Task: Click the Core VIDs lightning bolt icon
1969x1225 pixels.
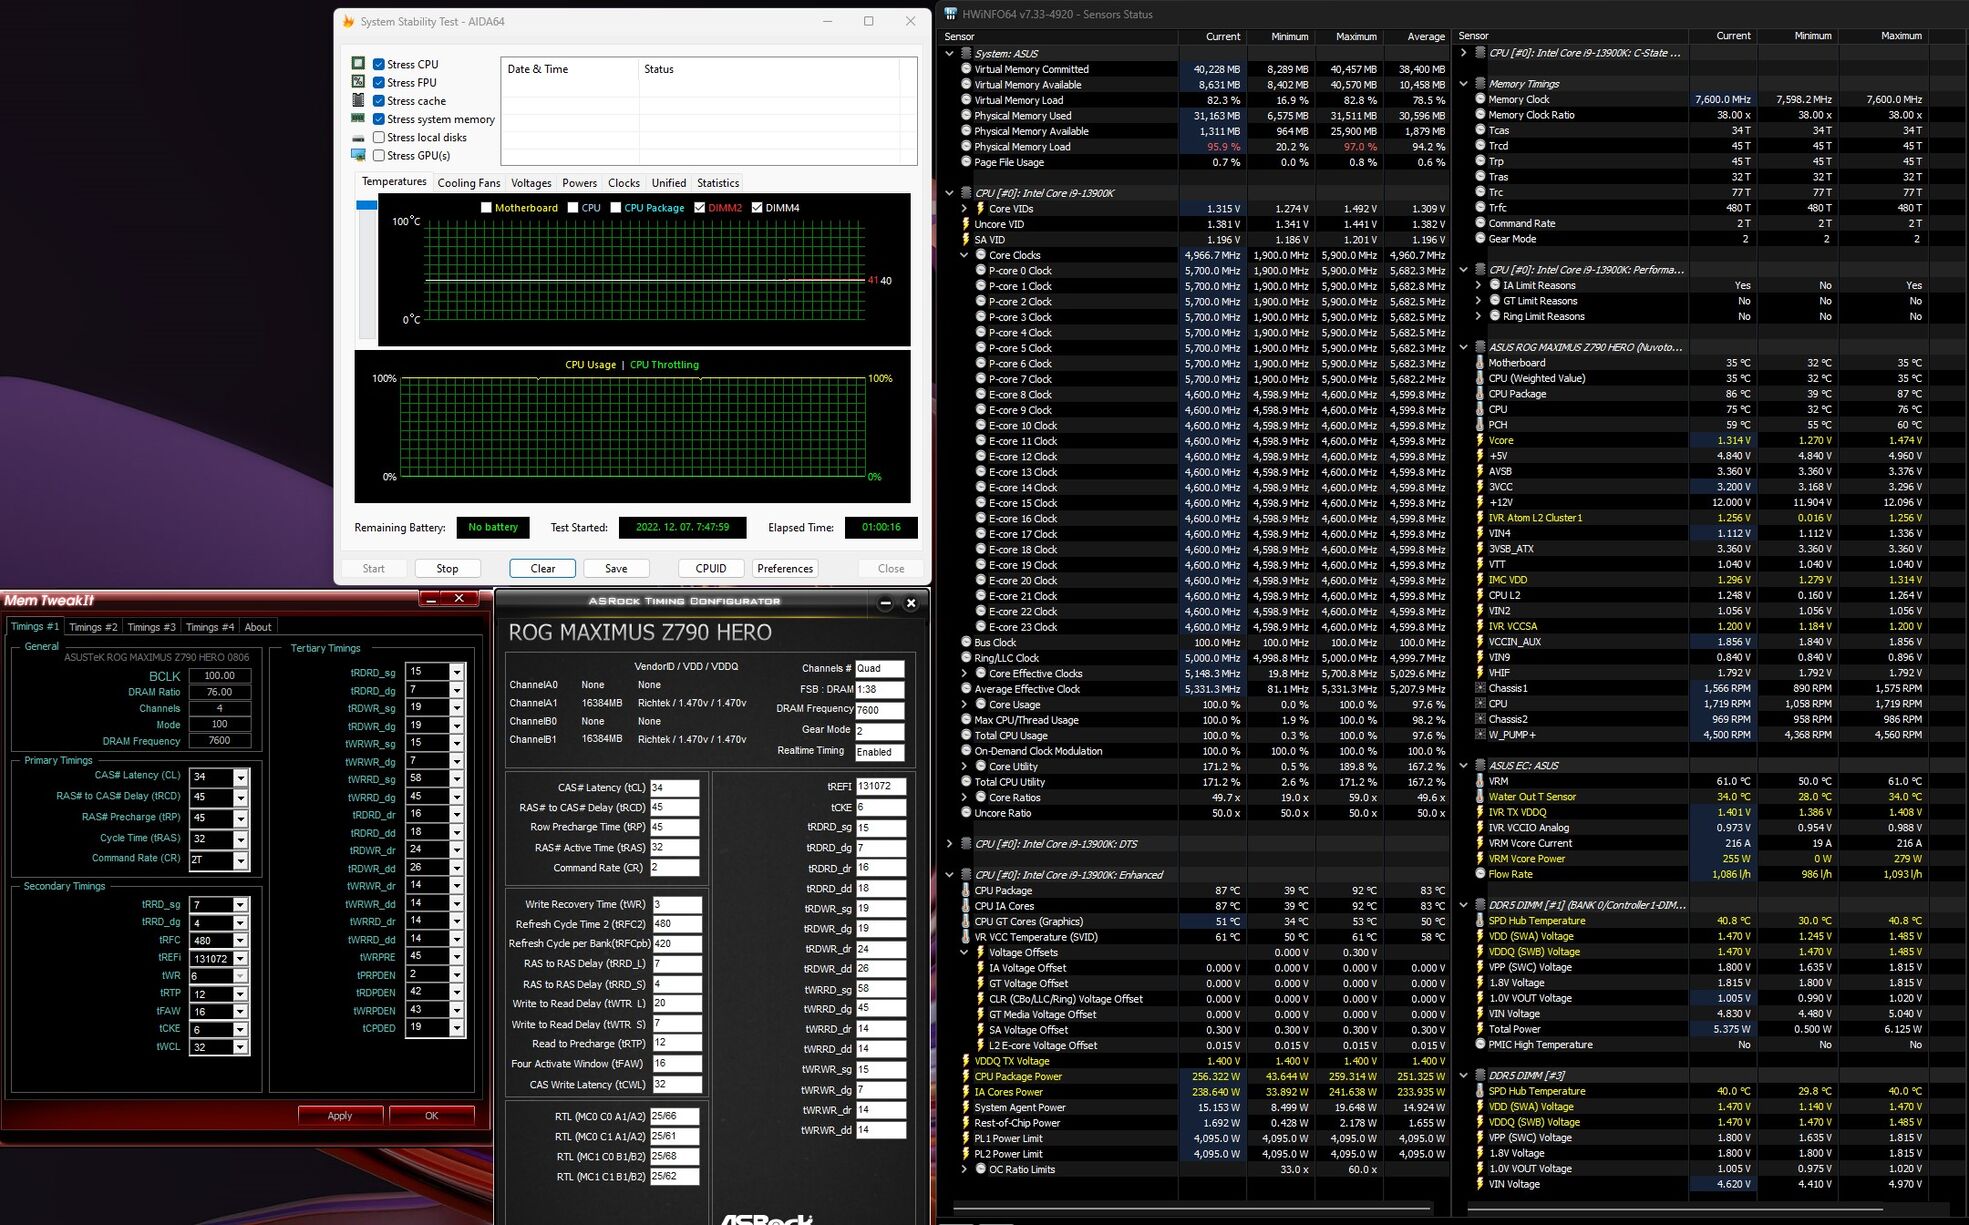Action: [x=980, y=209]
